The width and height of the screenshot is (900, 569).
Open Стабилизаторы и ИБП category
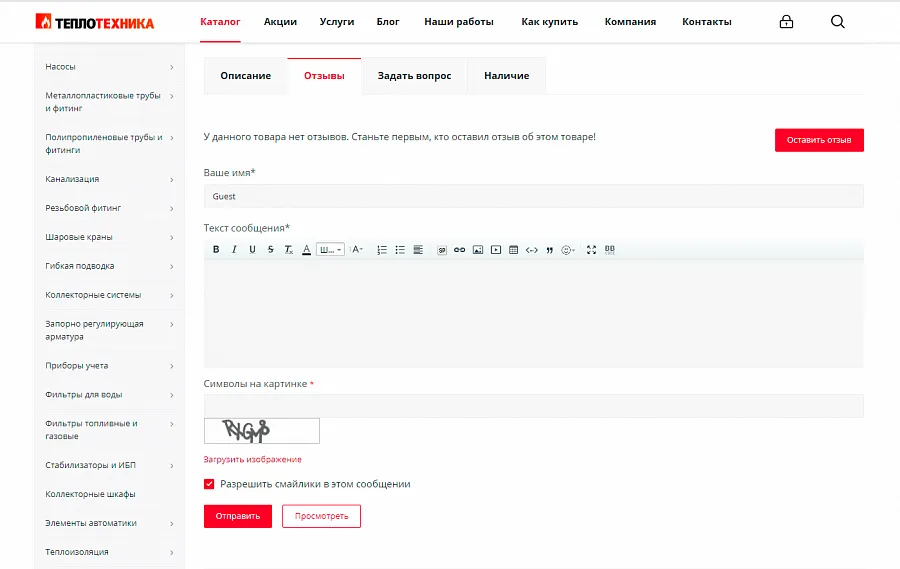(x=91, y=465)
